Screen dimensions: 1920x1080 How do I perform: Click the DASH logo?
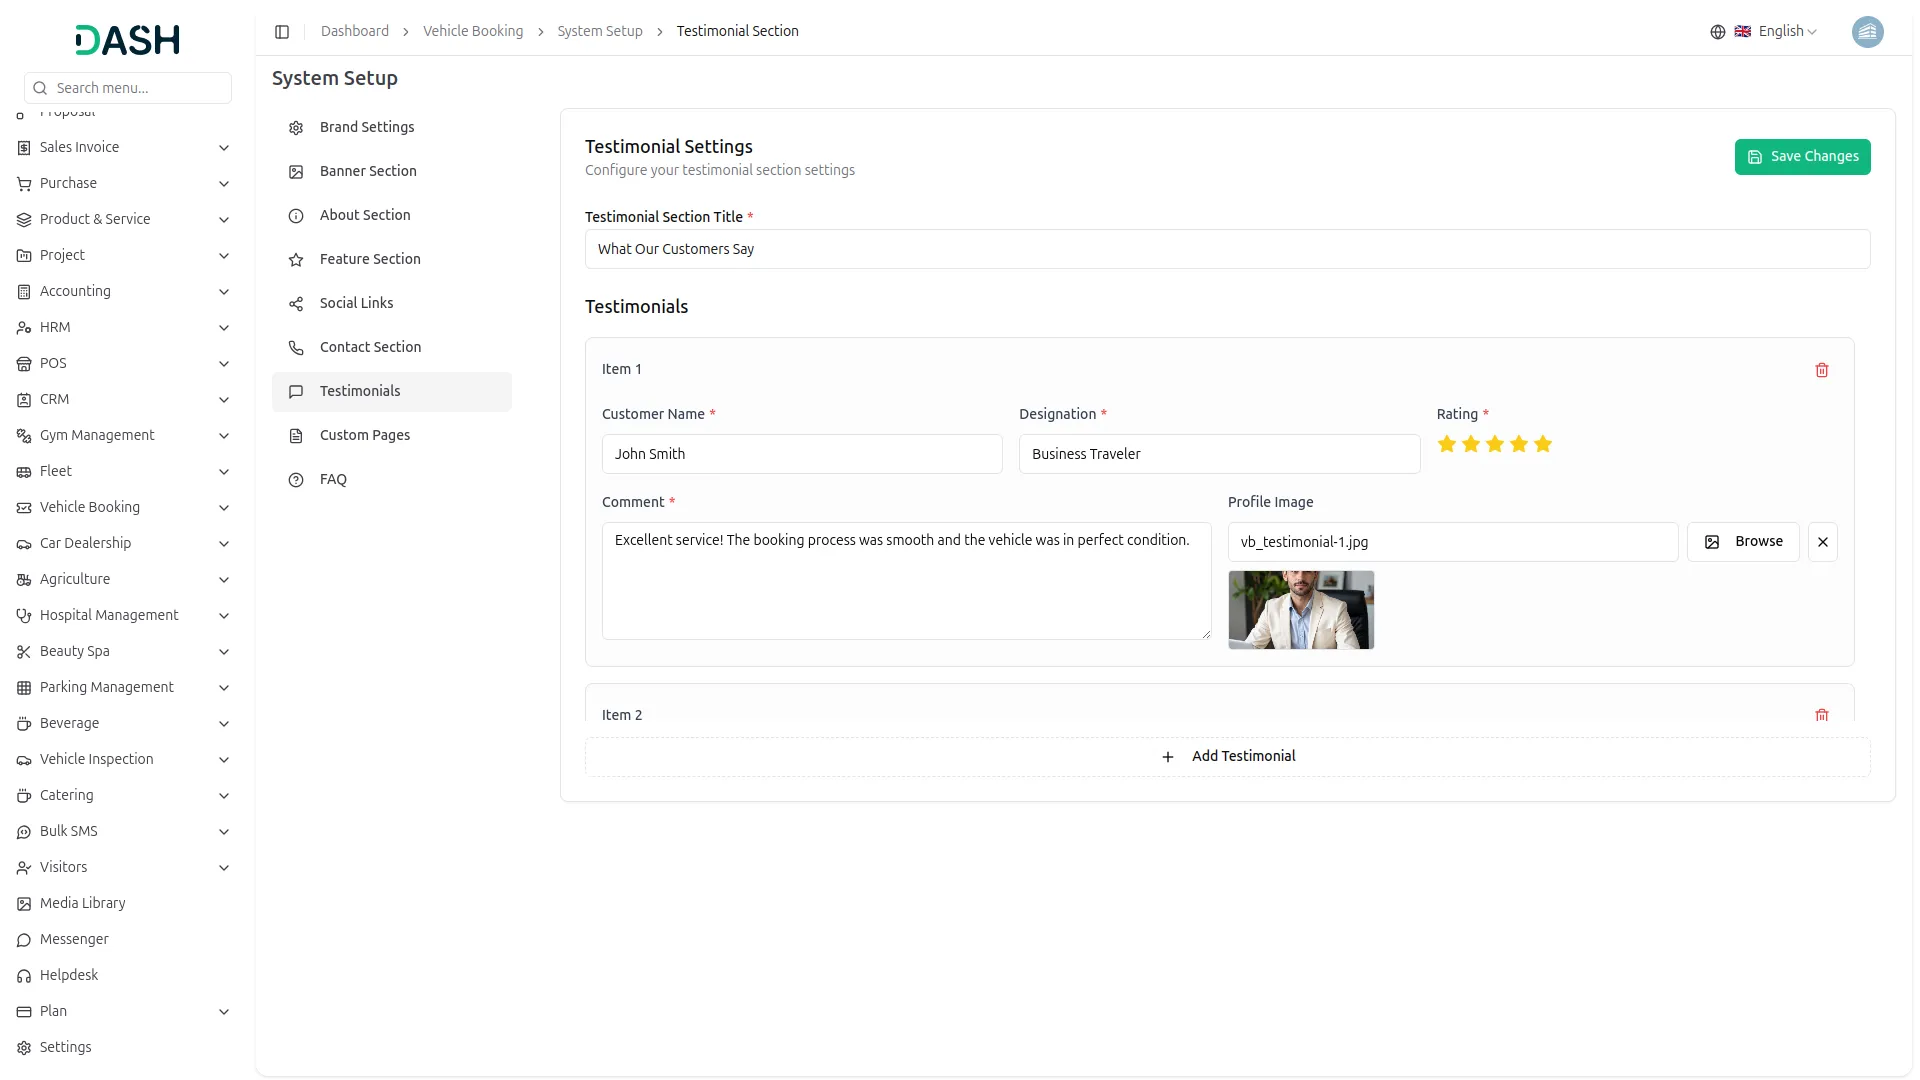(127, 40)
